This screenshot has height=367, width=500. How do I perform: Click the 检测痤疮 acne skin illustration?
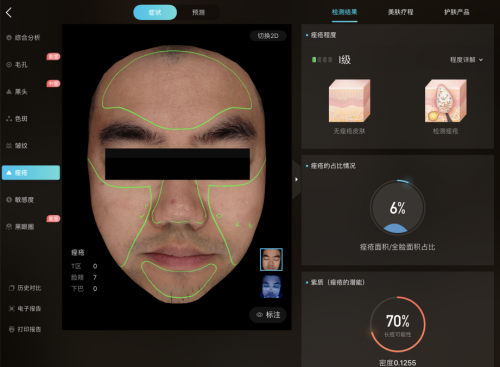click(x=446, y=101)
